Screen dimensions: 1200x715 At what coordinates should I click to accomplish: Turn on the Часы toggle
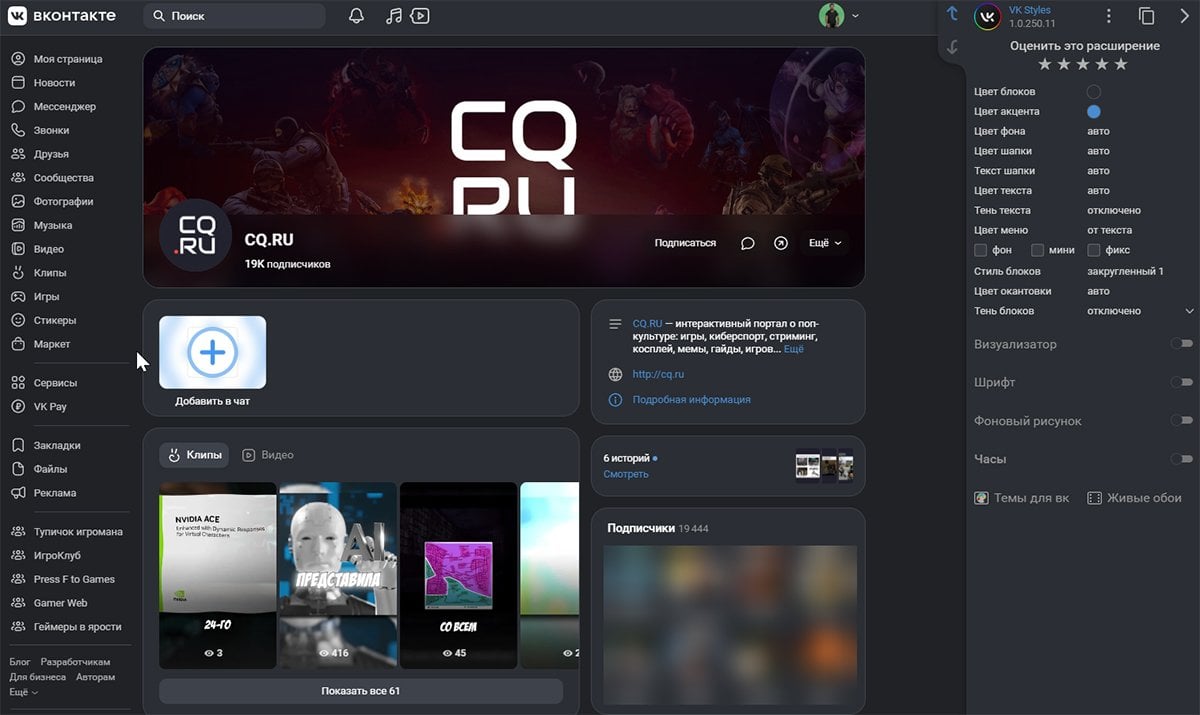[x=1183, y=459]
